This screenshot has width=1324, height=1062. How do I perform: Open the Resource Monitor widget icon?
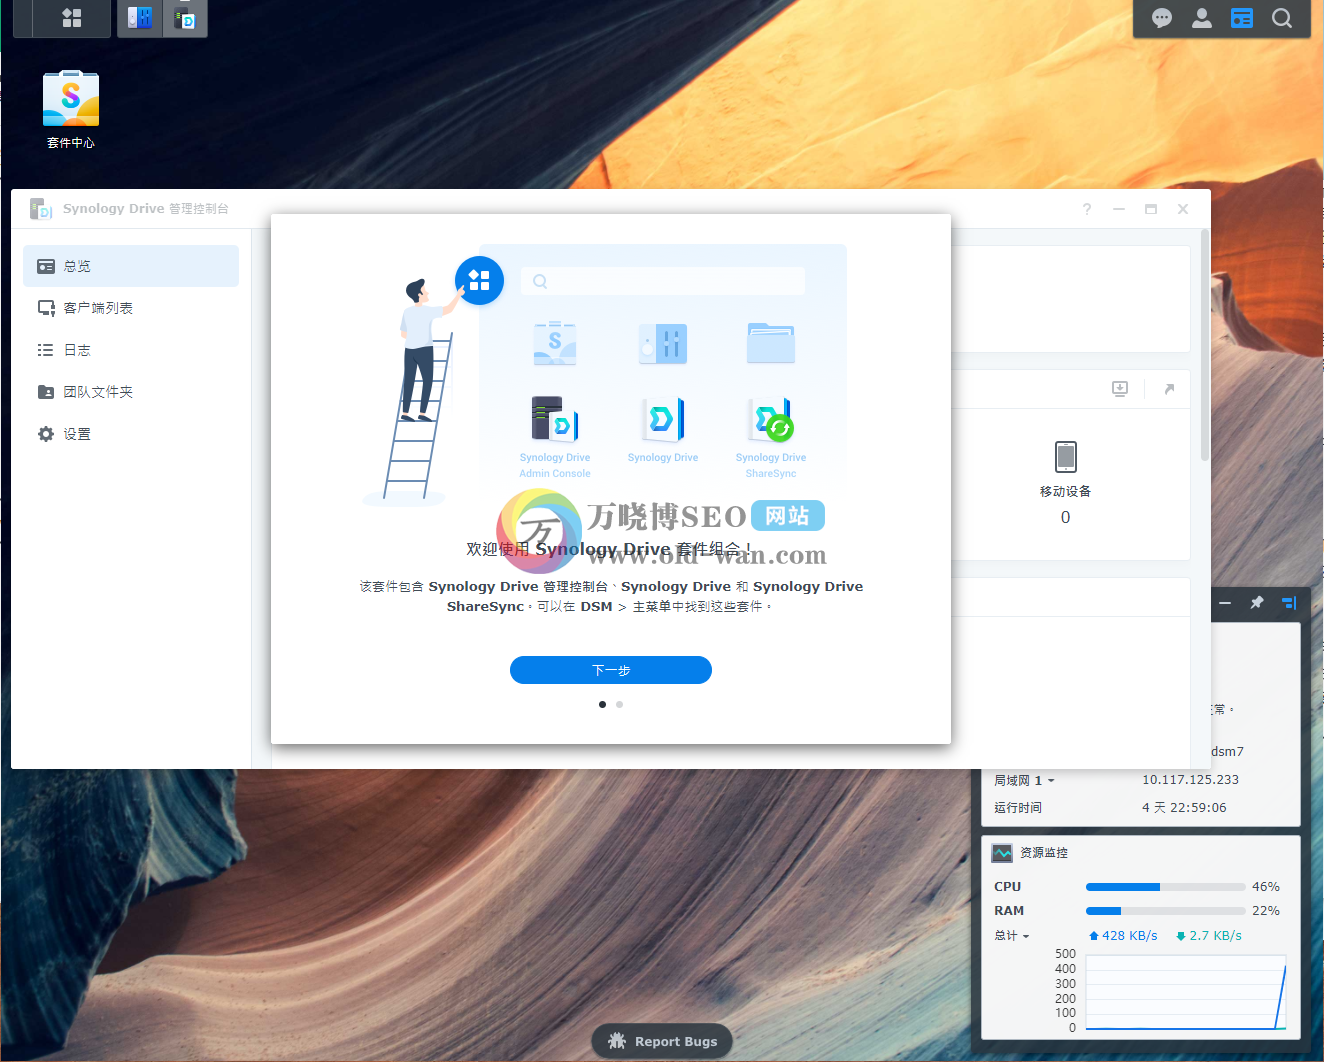(x=1002, y=853)
